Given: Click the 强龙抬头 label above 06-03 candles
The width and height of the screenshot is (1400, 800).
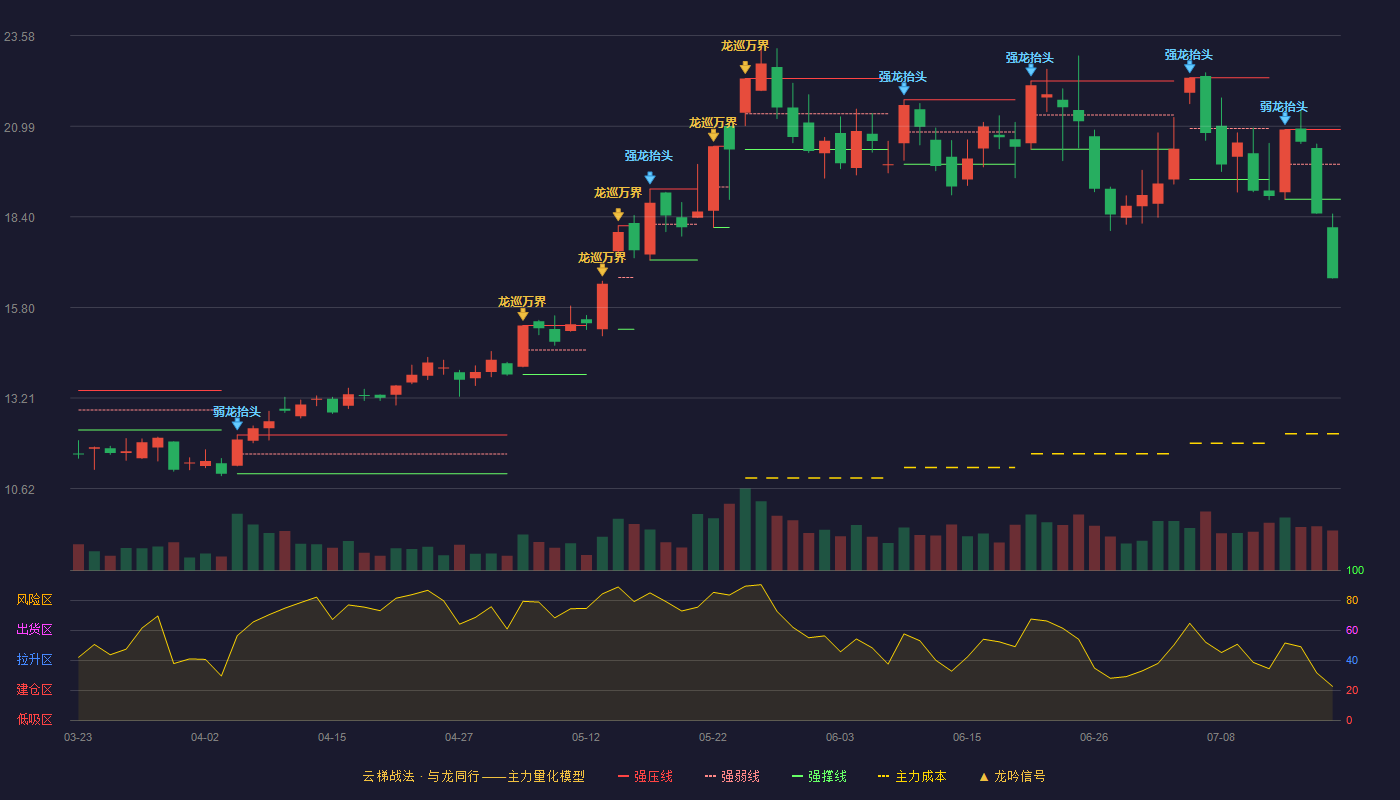Looking at the screenshot, I should pos(903,77).
